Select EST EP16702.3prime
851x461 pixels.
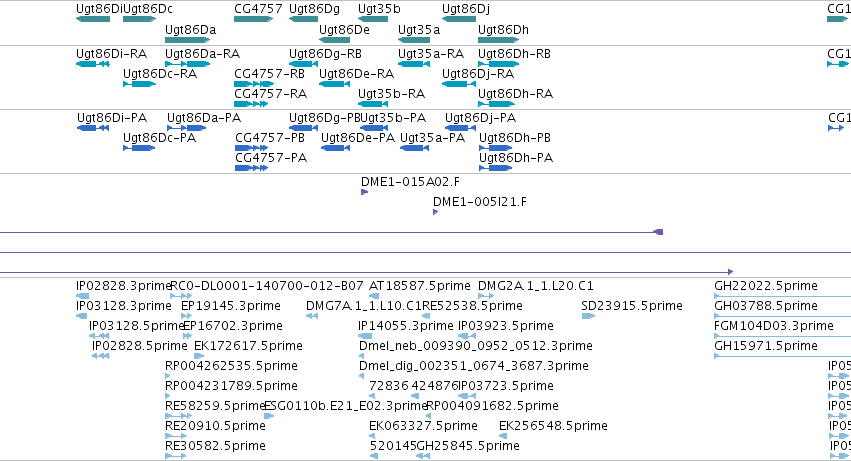(233, 326)
